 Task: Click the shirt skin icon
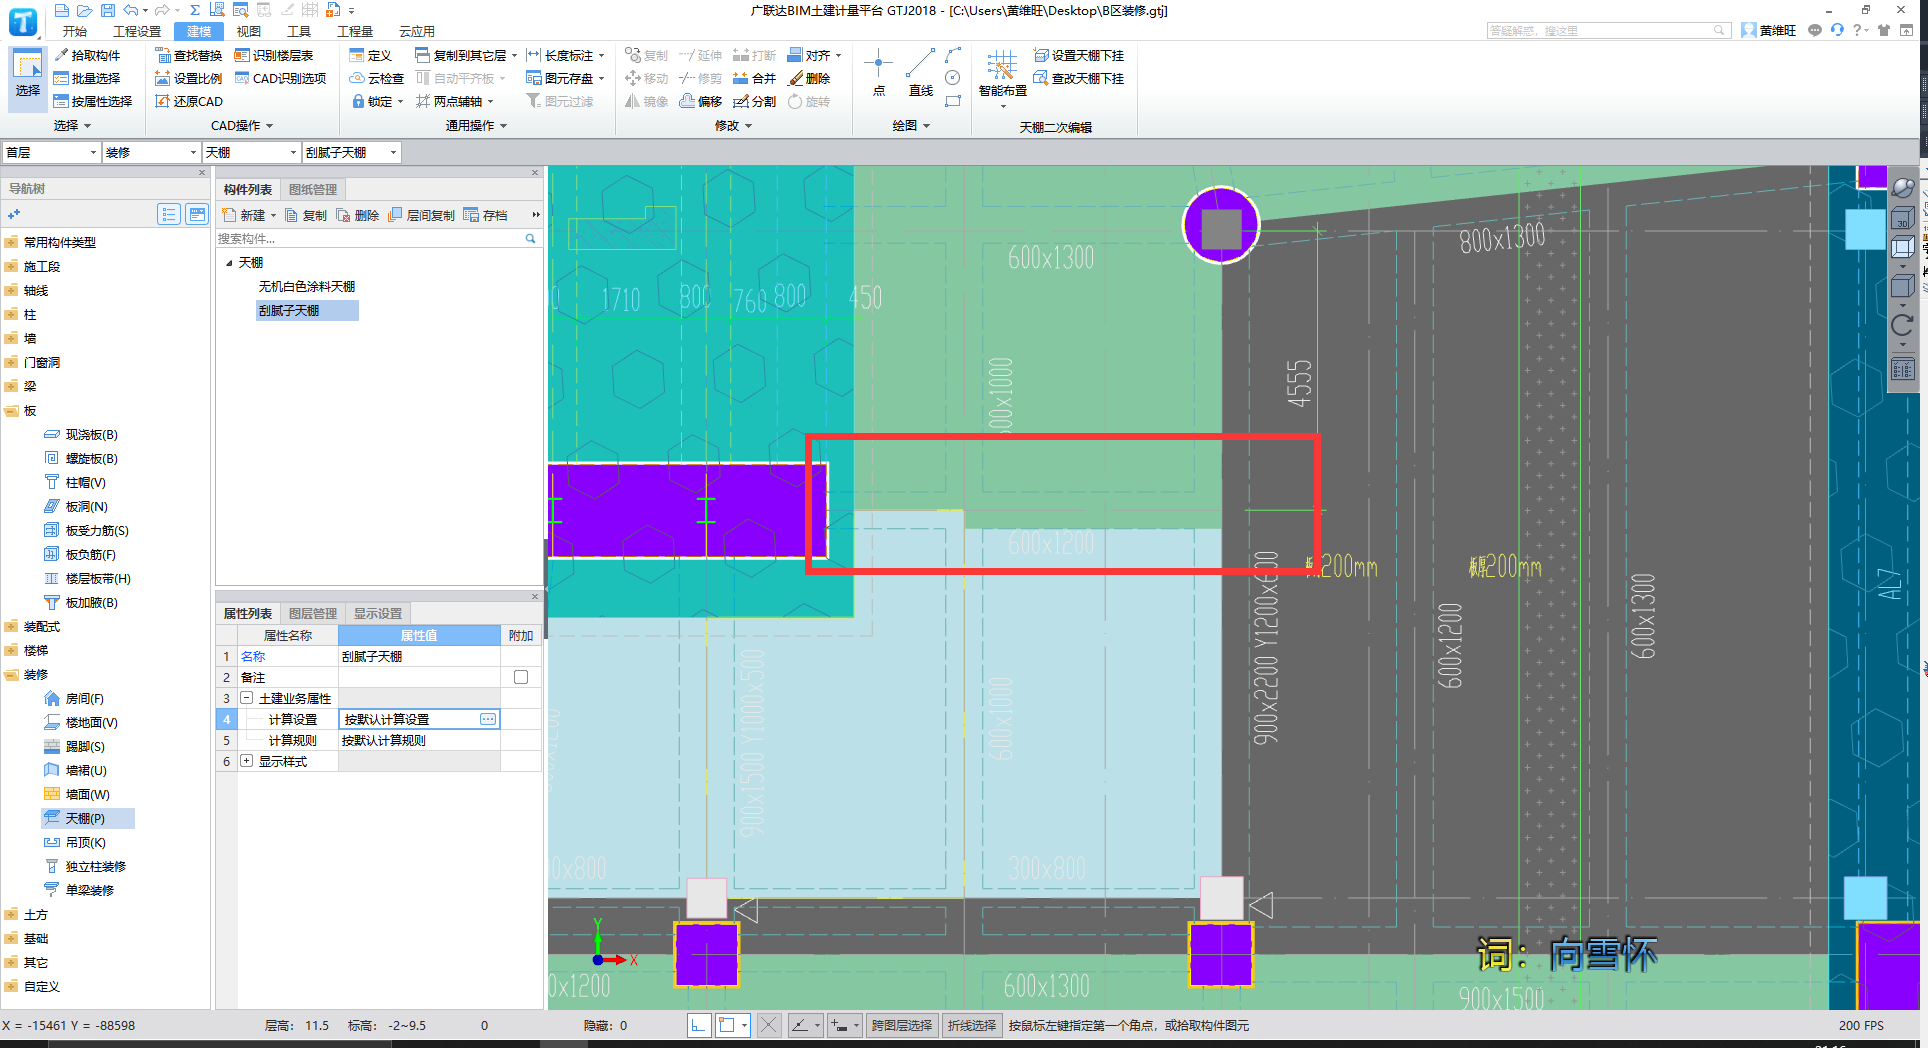tap(1884, 30)
